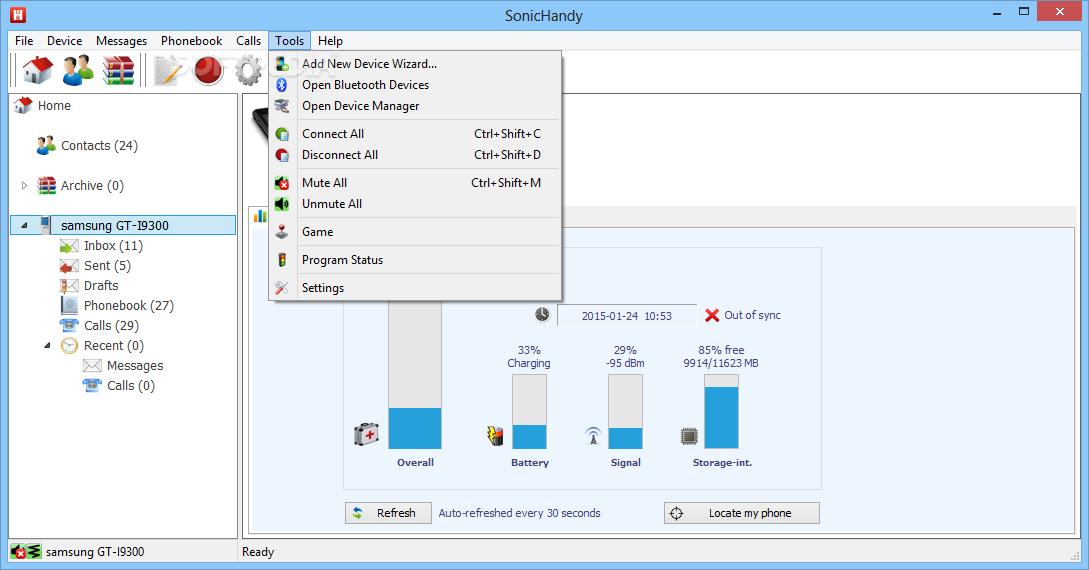Choose Settings from Tools menu
1089x570 pixels.
click(x=415, y=288)
